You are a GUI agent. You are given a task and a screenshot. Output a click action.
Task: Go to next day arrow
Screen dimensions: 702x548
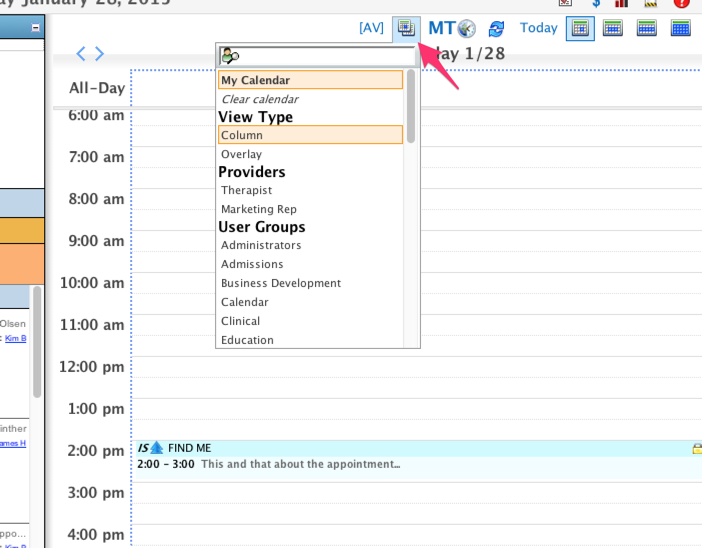99,54
